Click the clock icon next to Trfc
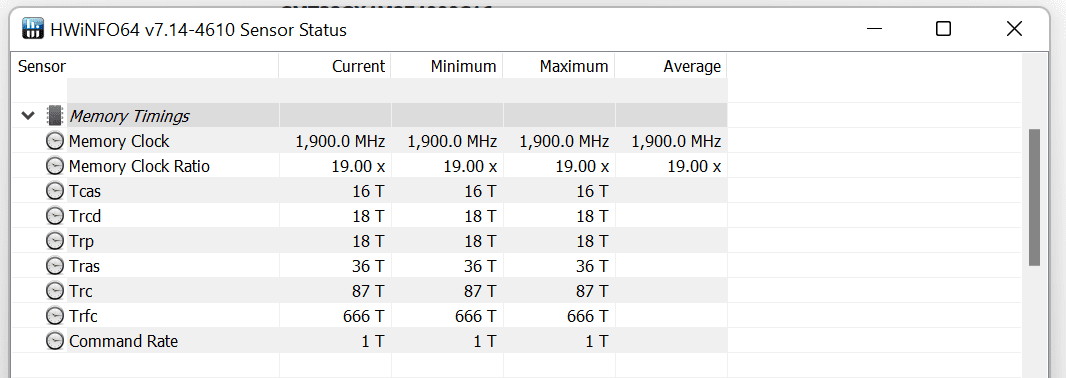The width and height of the screenshot is (1066, 378). (x=54, y=316)
